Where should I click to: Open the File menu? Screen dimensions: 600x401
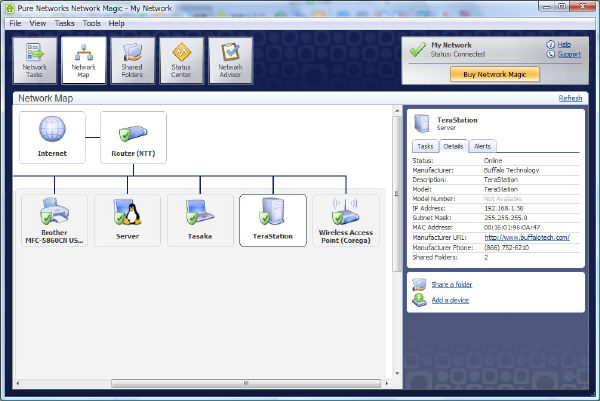[15, 23]
